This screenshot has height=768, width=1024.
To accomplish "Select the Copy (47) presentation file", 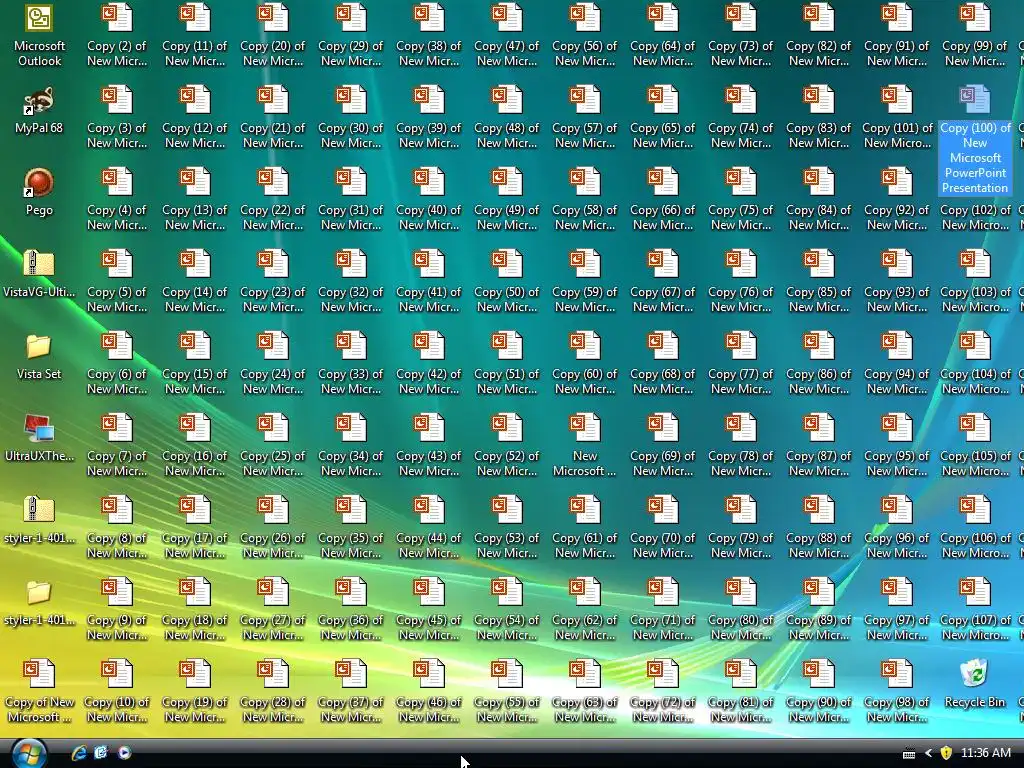I will (507, 36).
